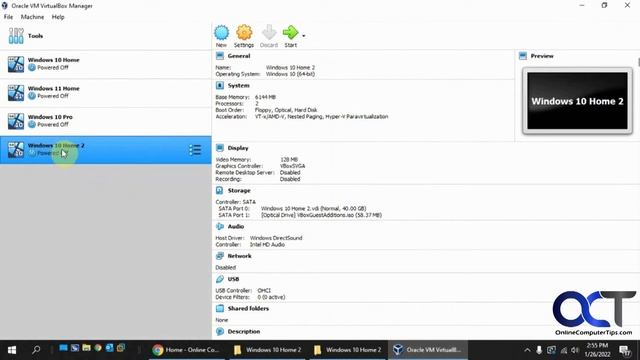The height and width of the screenshot is (360, 640).
Task: Click the Description section icon
Action: 220,331
